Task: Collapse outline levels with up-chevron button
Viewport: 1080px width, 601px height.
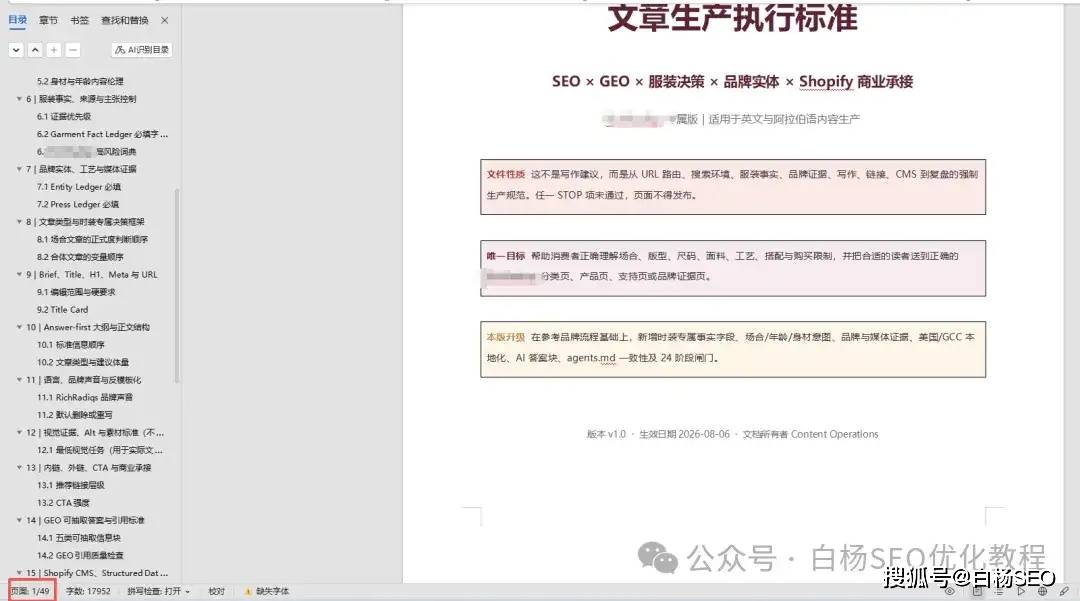Action: click(35, 50)
